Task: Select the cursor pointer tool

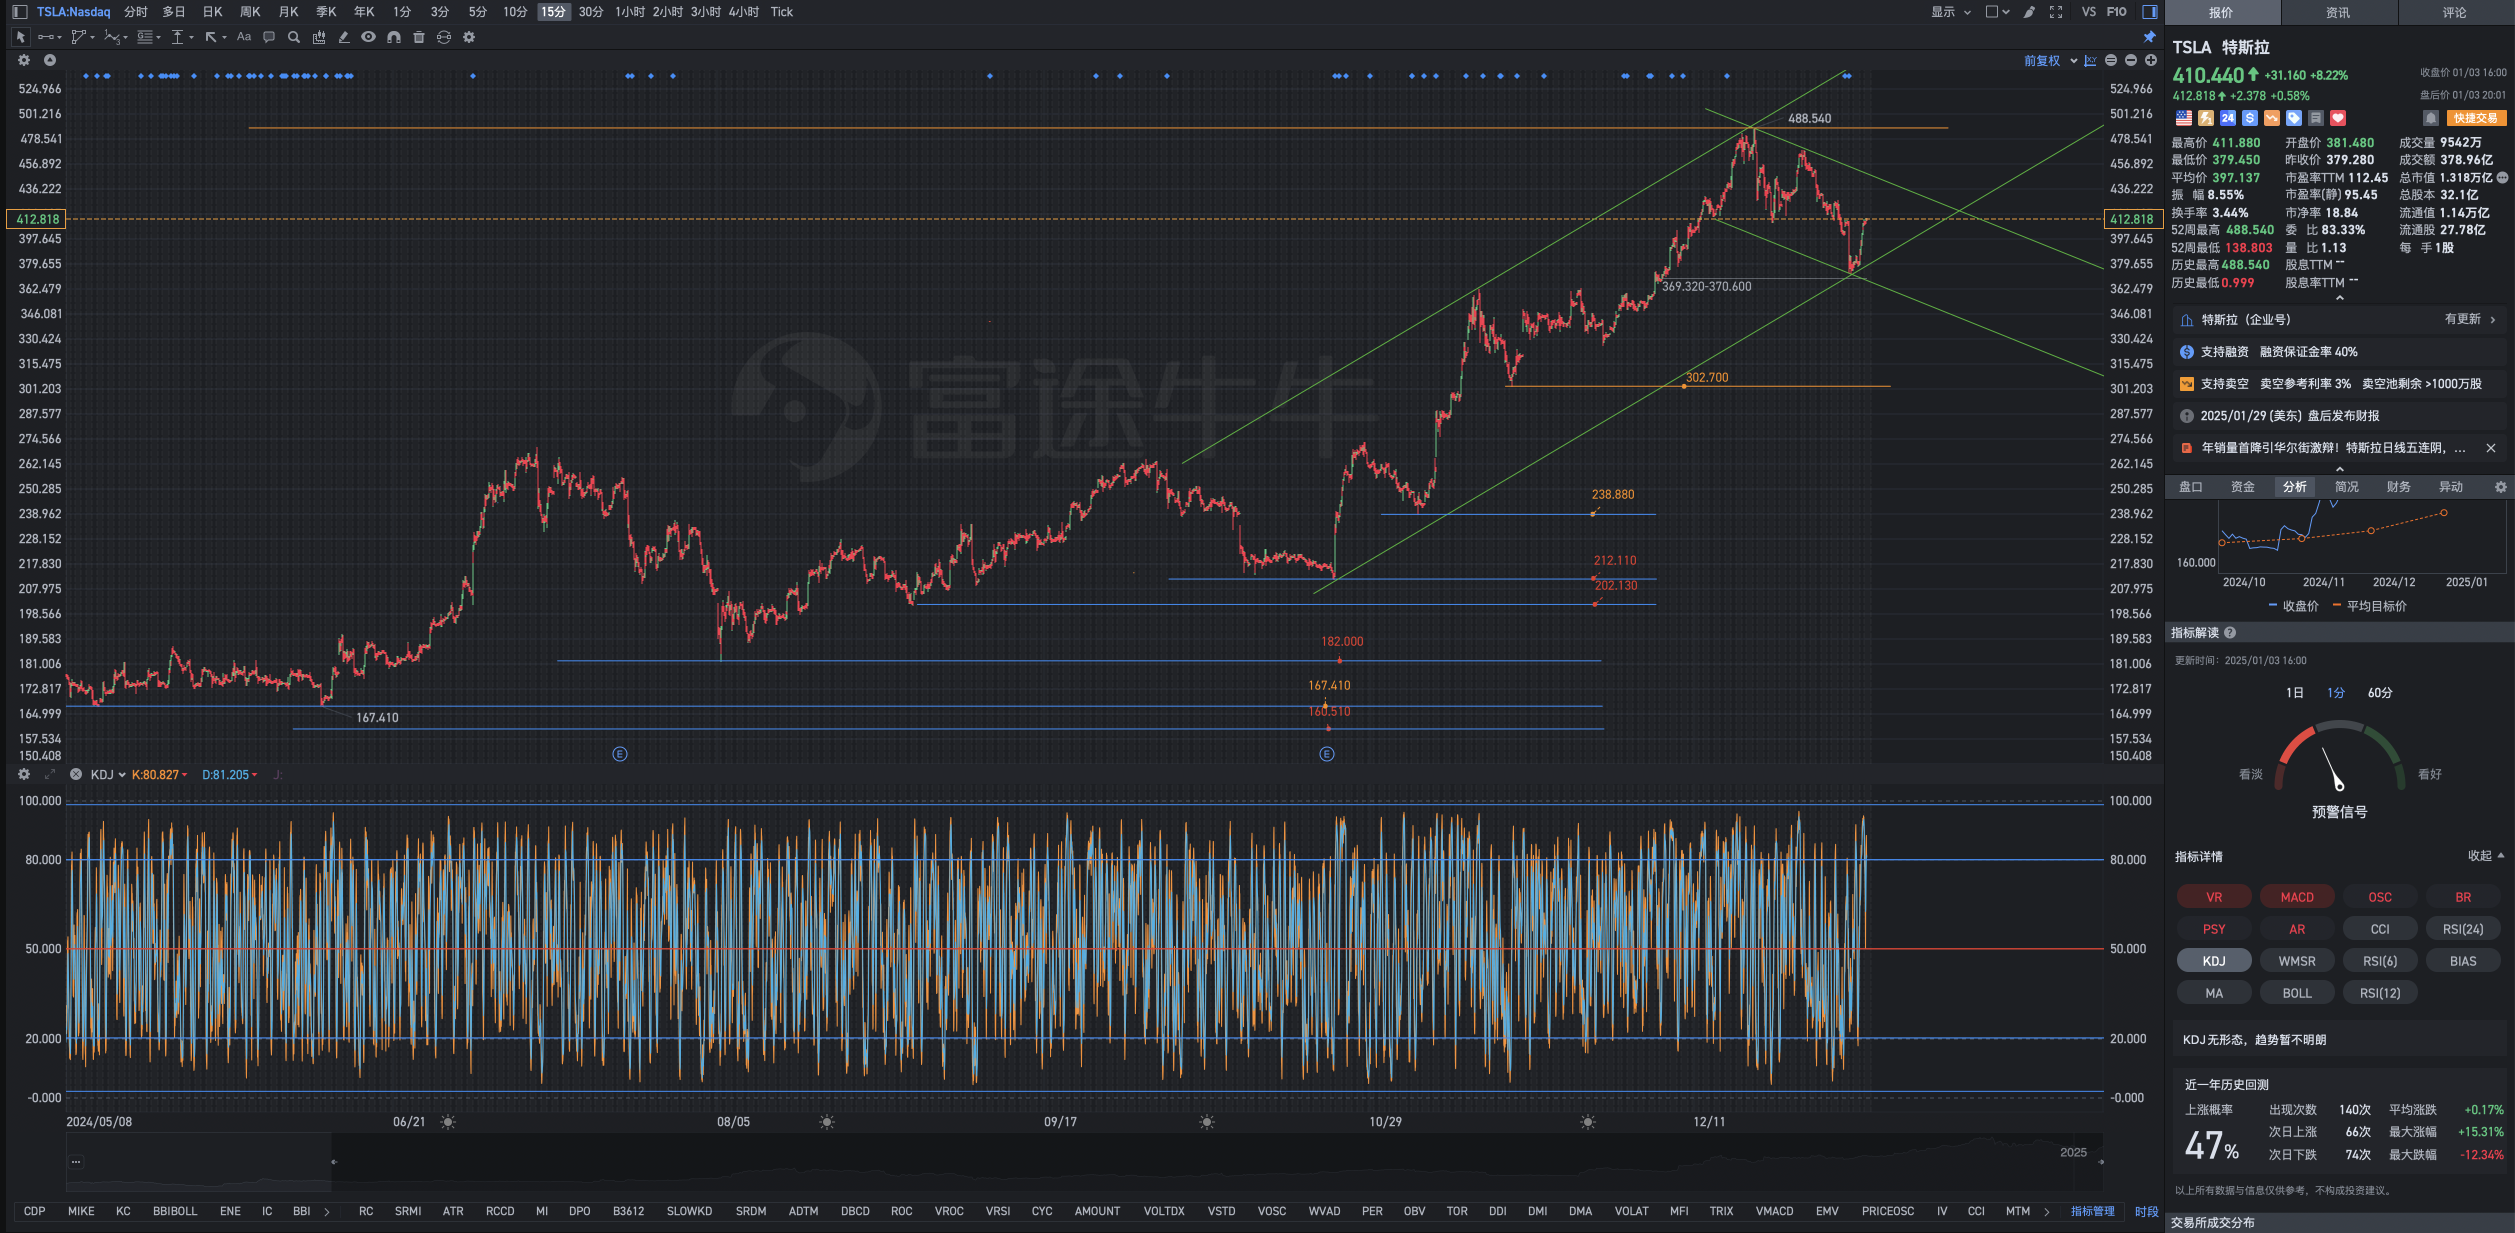Action: pos(20,37)
